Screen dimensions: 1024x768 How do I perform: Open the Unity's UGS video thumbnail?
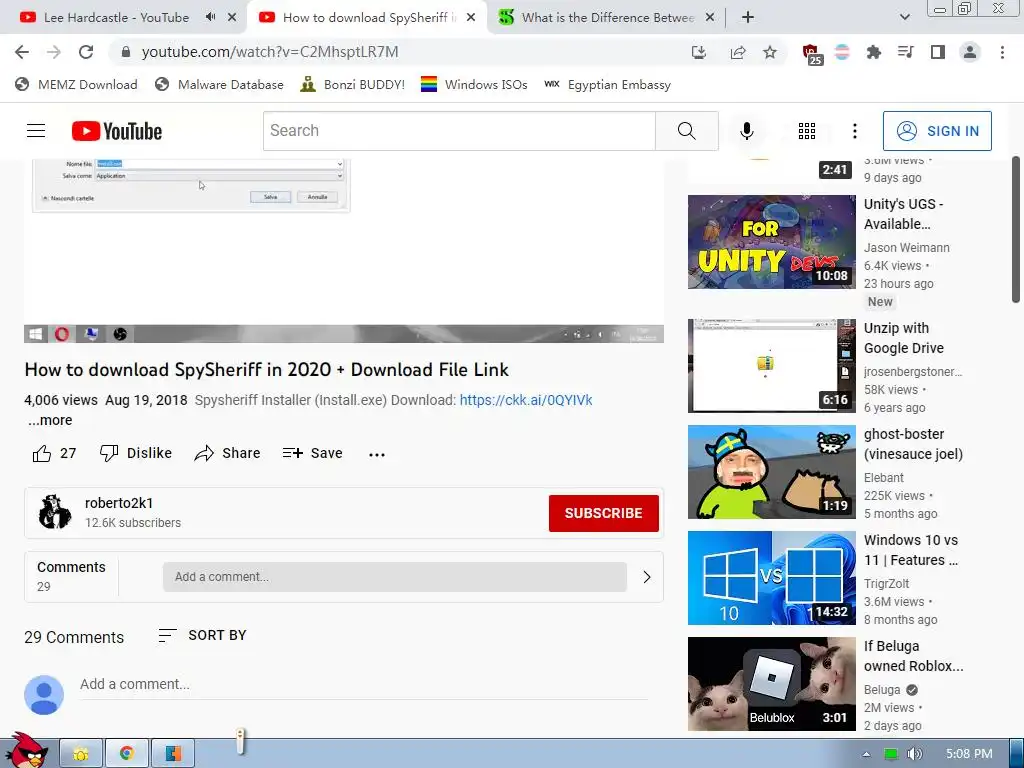tap(771, 242)
